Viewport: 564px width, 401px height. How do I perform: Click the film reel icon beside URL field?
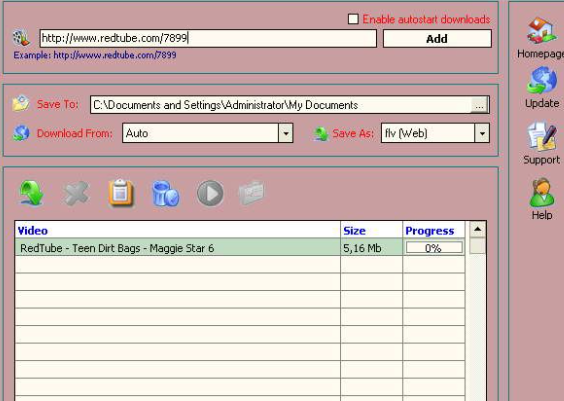pos(21,38)
